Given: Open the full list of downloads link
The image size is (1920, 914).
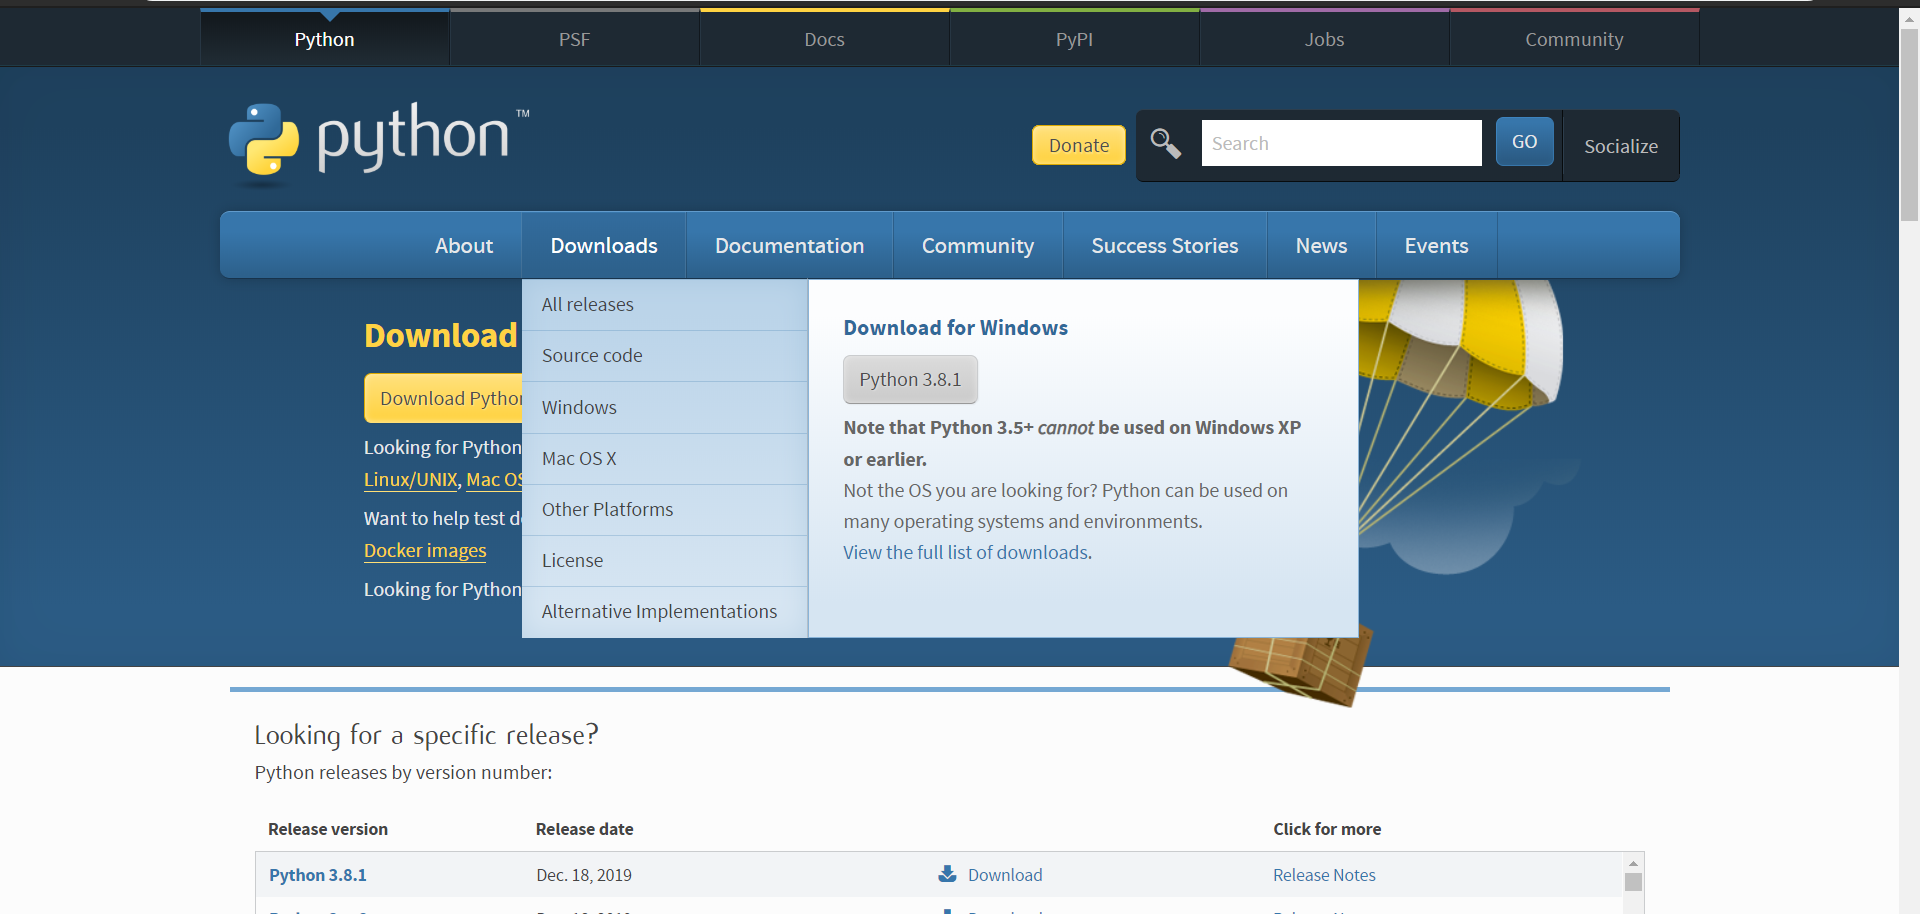Looking at the screenshot, I should tap(966, 552).
